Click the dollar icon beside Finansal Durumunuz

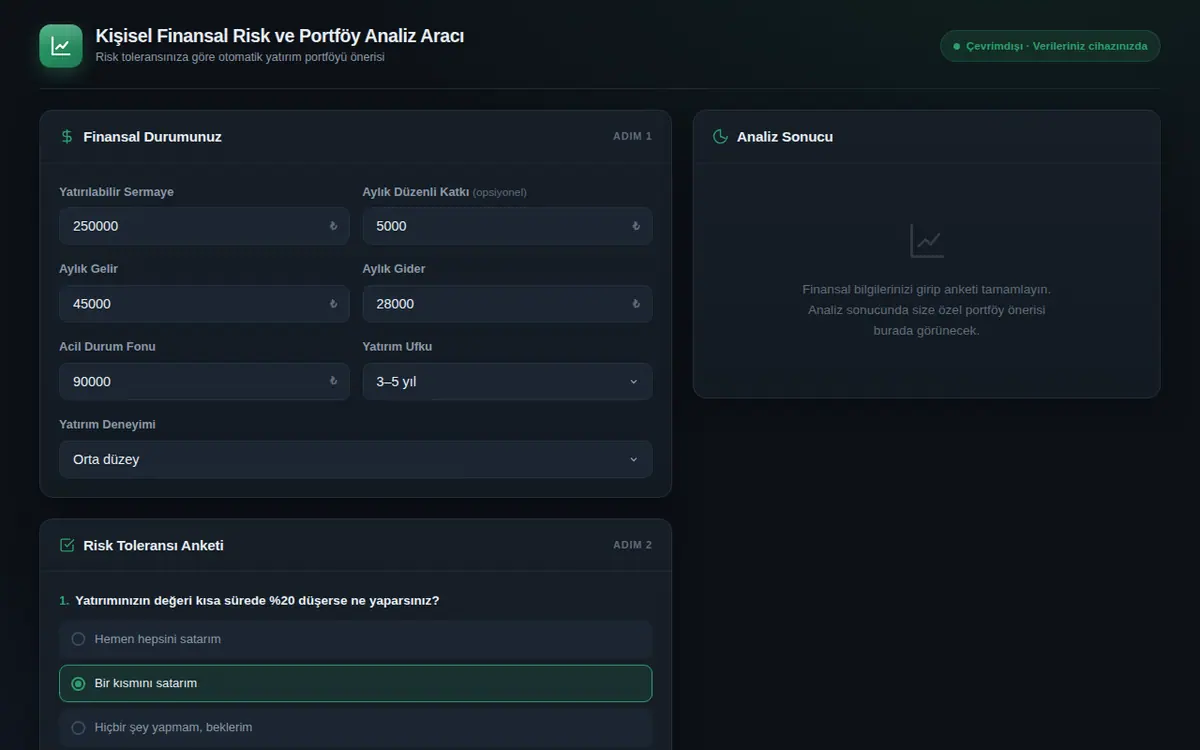pos(67,137)
